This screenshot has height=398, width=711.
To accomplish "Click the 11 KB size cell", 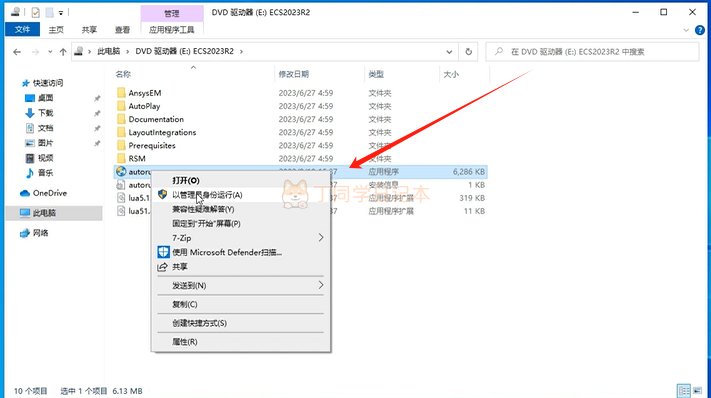I will [x=474, y=211].
